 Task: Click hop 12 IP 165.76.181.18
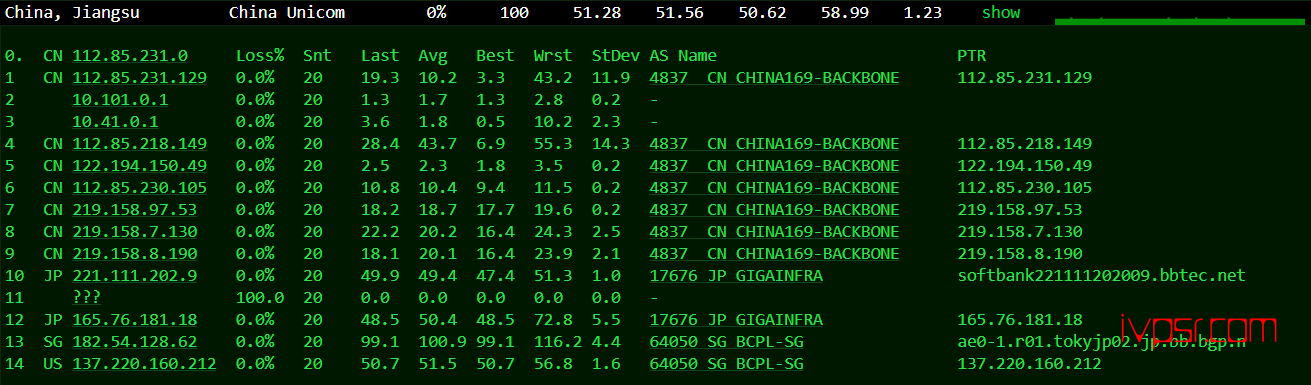click(x=135, y=320)
